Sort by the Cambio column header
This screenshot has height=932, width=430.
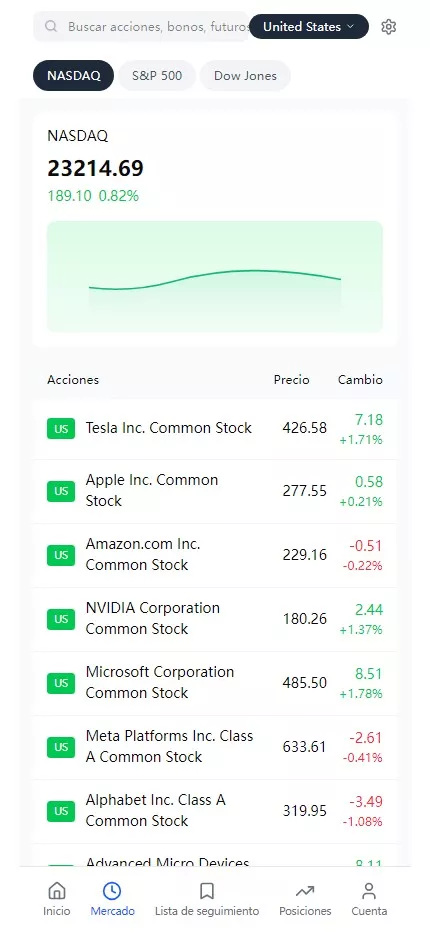360,380
